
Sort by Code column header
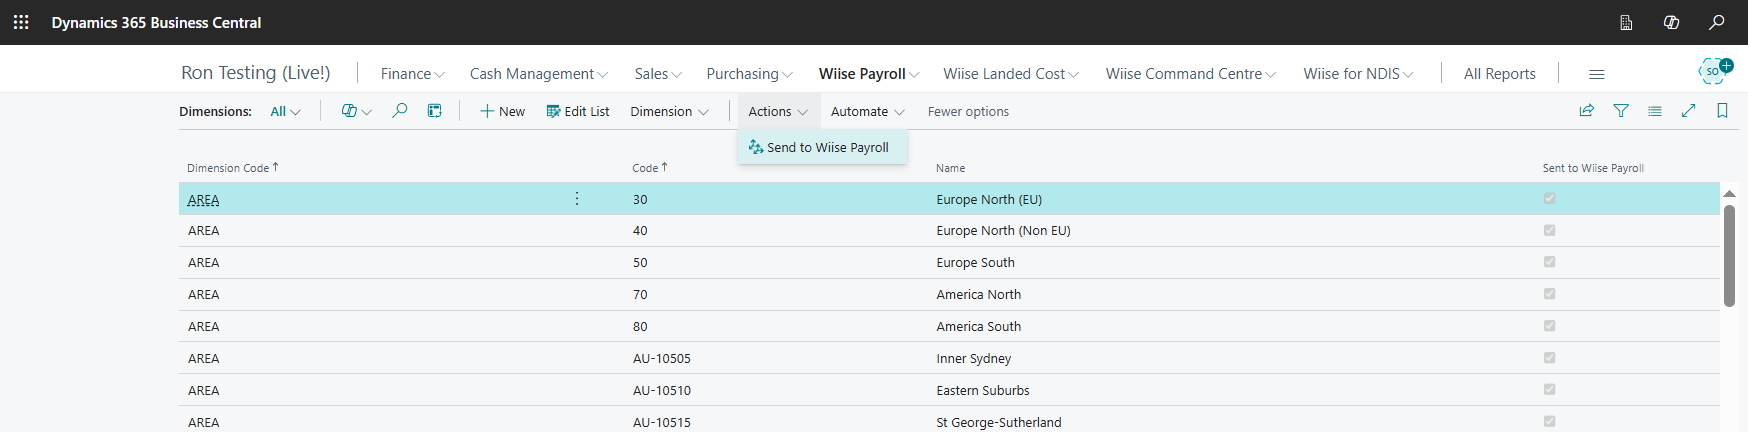click(x=649, y=168)
